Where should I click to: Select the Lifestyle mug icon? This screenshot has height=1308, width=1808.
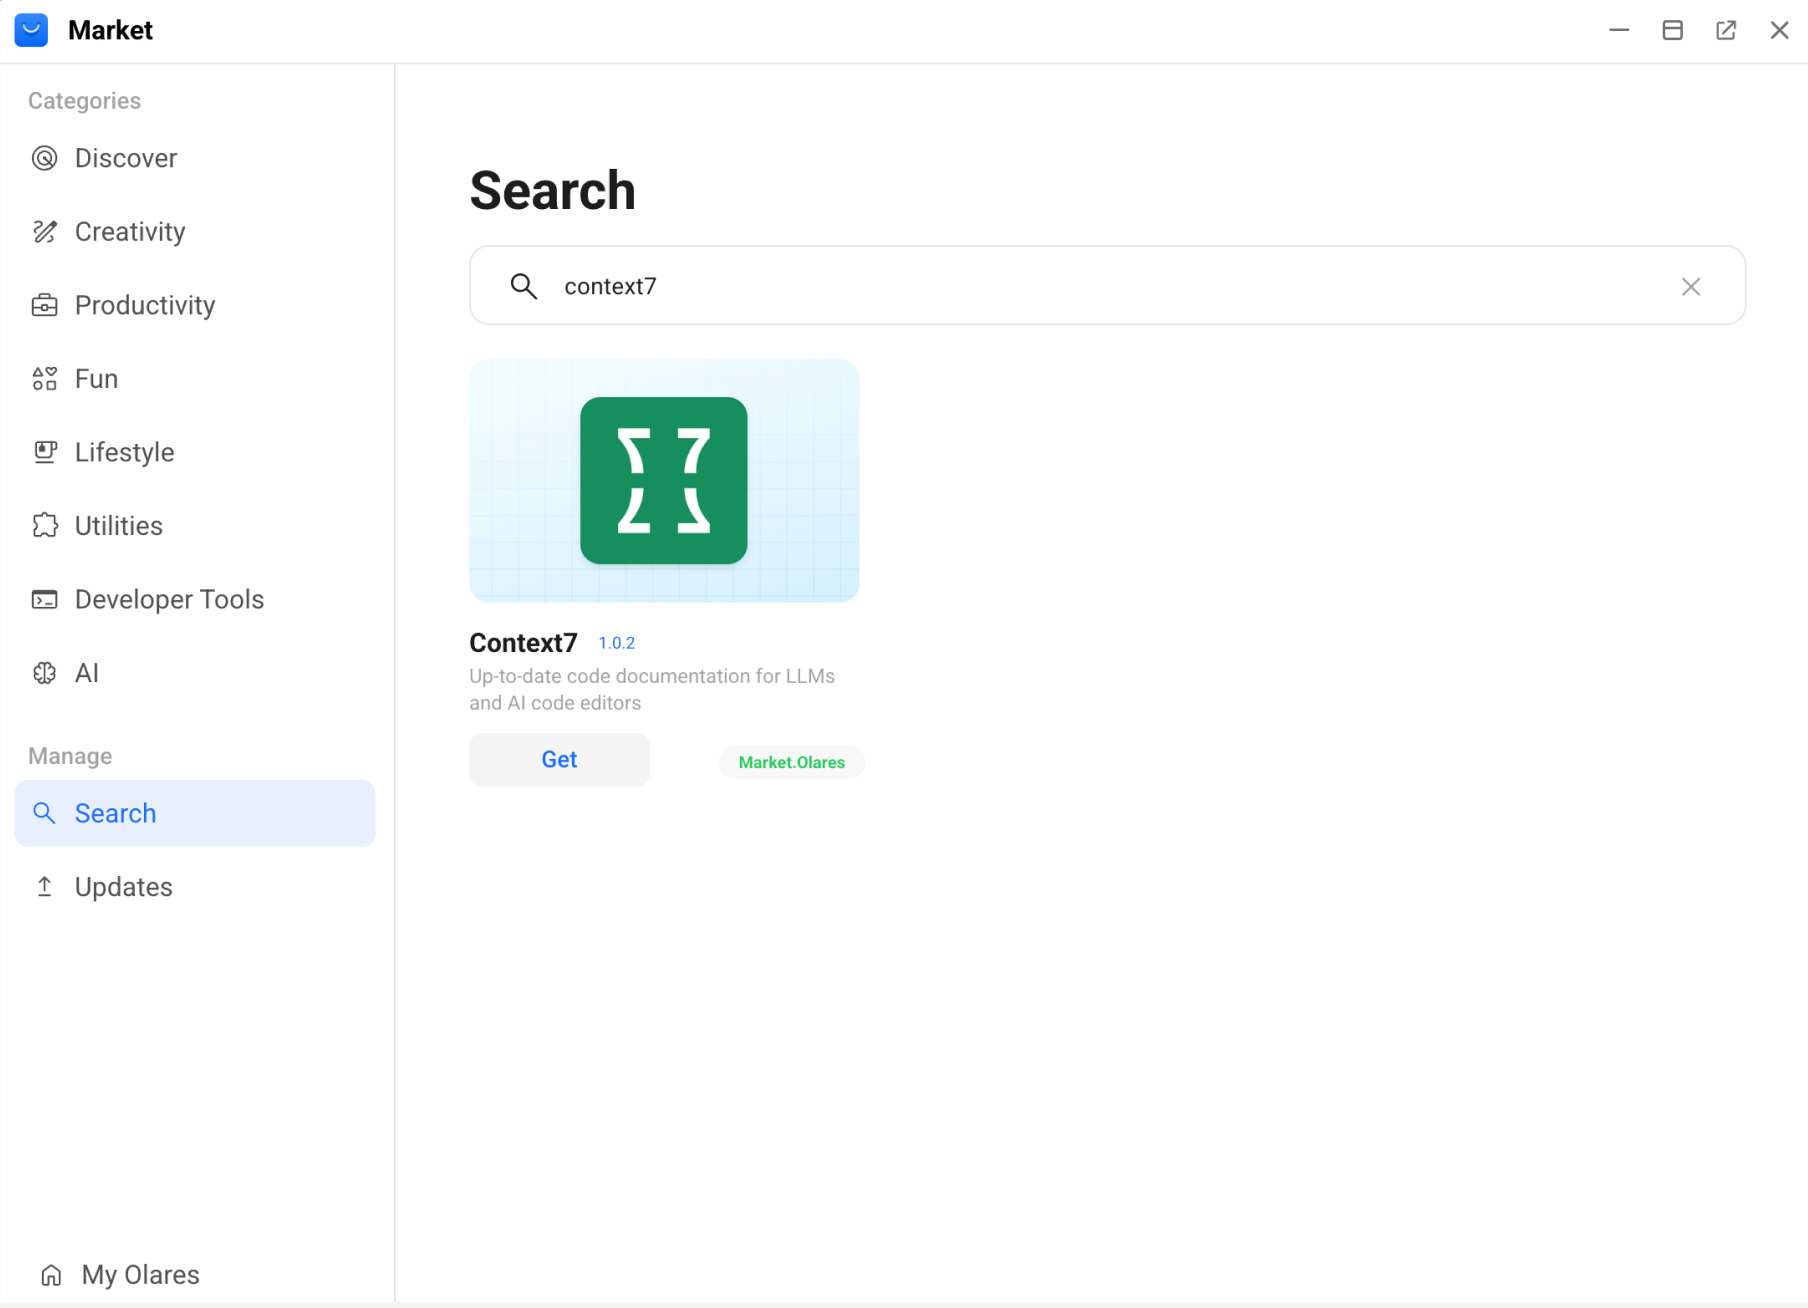(44, 451)
